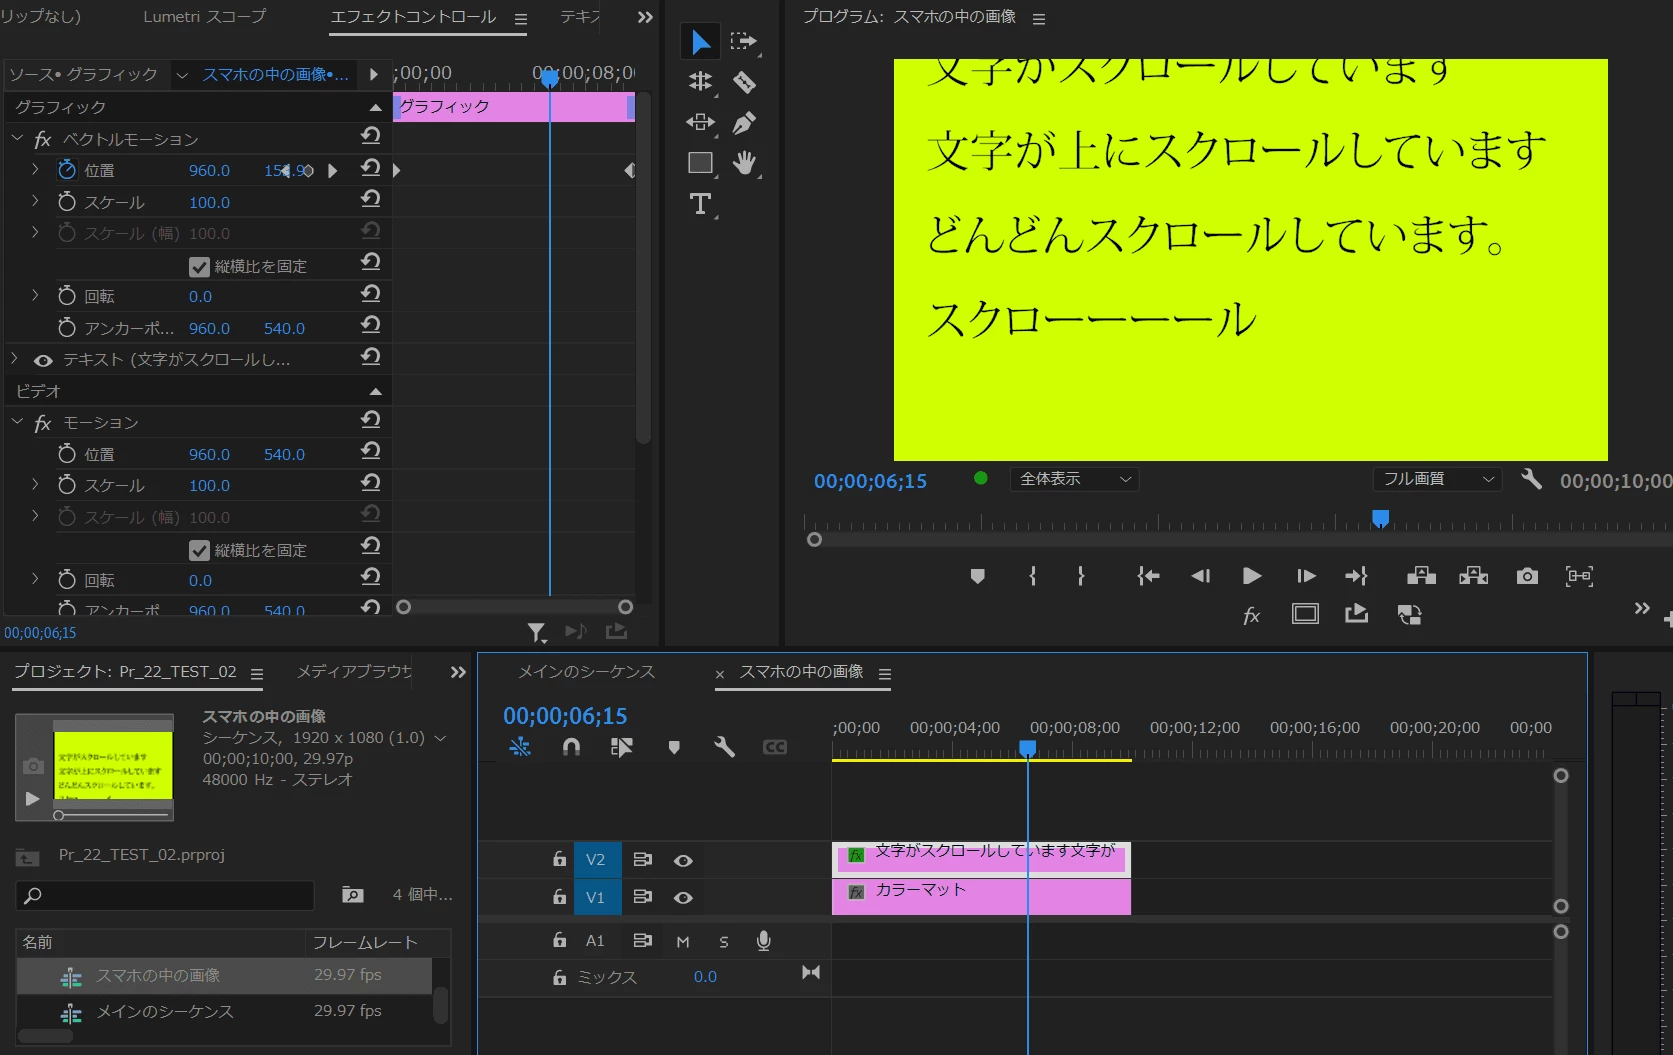The width and height of the screenshot is (1673, 1055).
Task: Open the captions track options icon
Action: tap(775, 747)
